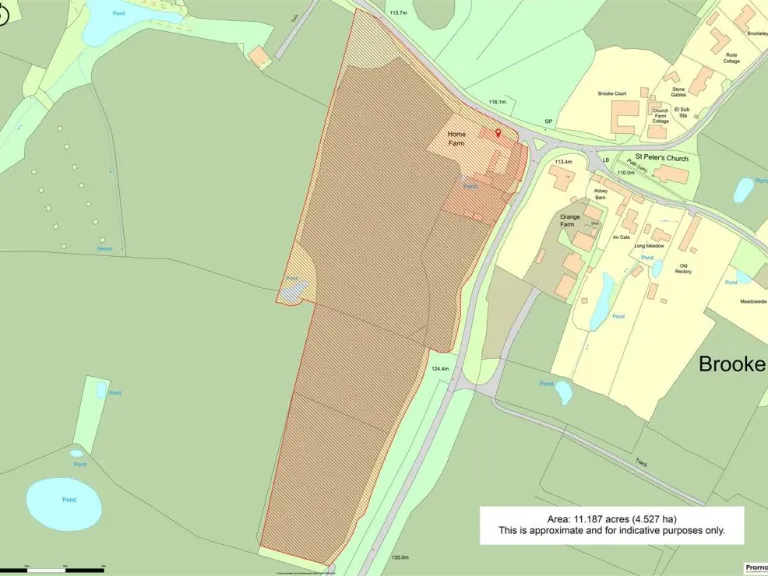The width and height of the screenshot is (768, 576).
Task: Click the Promap logo
Action: pyautogui.click(x=757, y=566)
